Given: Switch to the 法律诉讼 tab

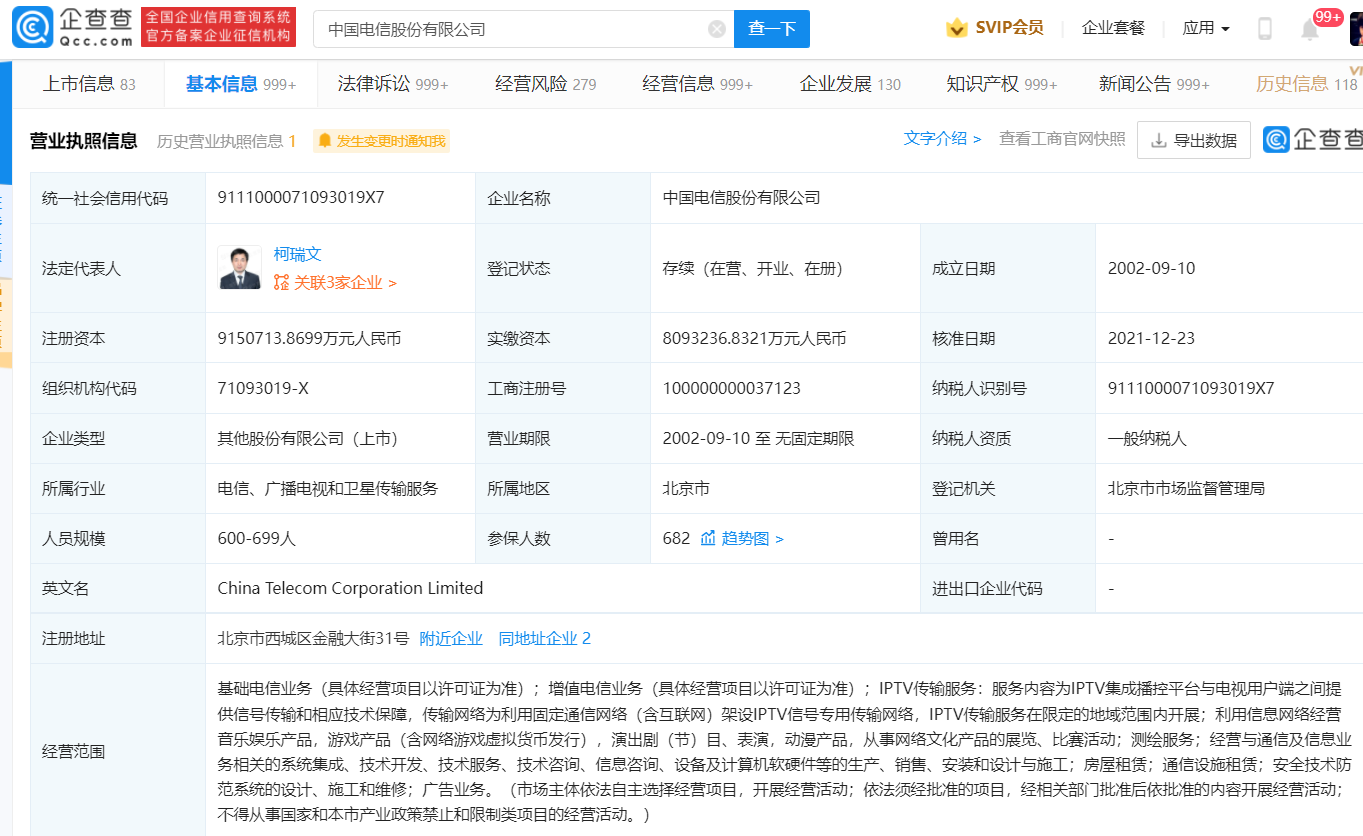Looking at the screenshot, I should [x=392, y=84].
